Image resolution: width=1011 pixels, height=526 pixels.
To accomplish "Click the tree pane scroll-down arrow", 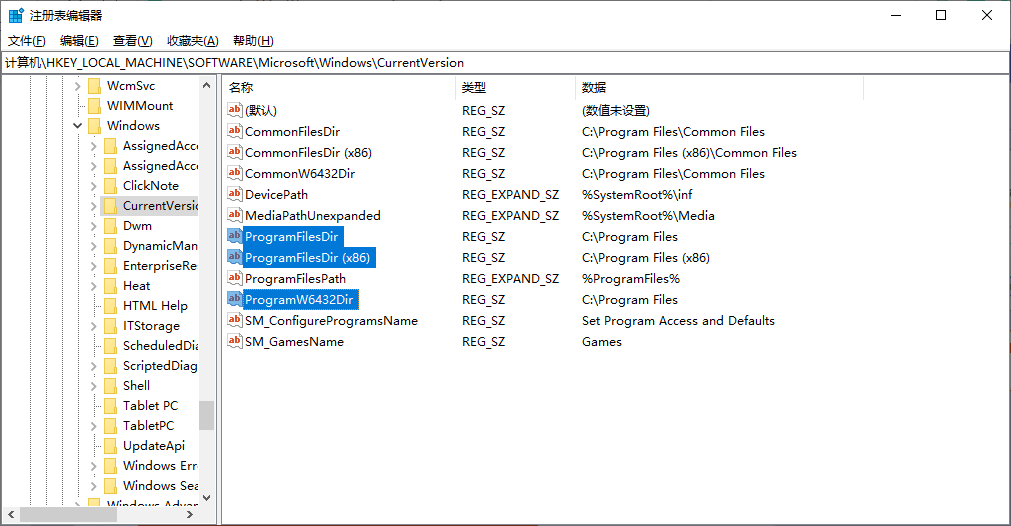I will point(206,498).
